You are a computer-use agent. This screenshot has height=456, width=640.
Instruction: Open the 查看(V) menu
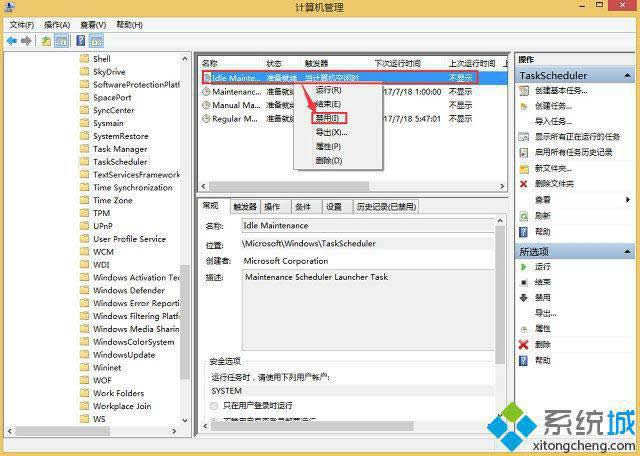[93, 25]
